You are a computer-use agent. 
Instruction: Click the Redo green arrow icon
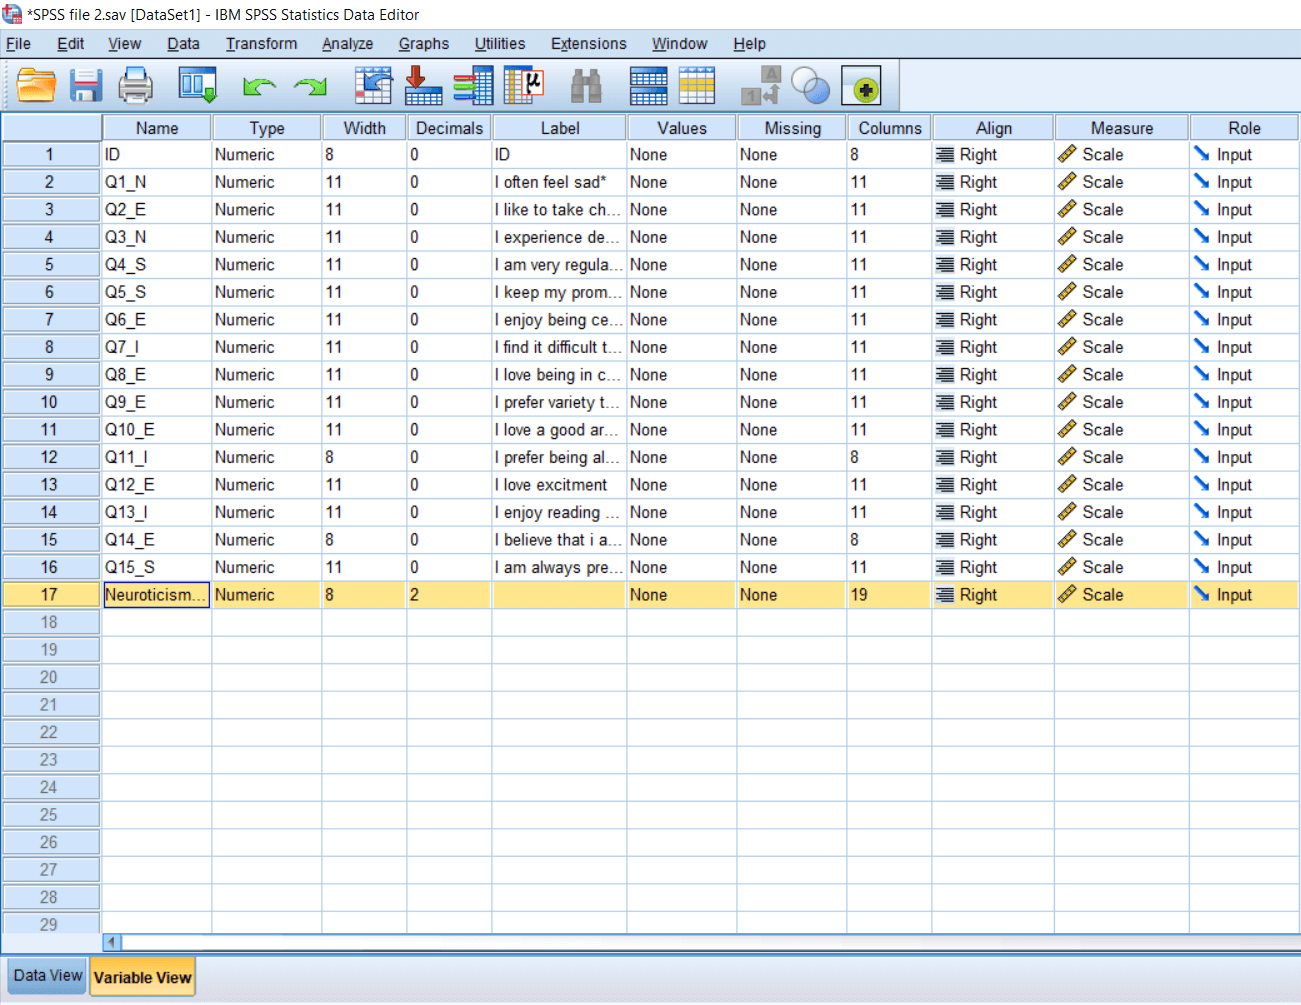click(x=311, y=87)
